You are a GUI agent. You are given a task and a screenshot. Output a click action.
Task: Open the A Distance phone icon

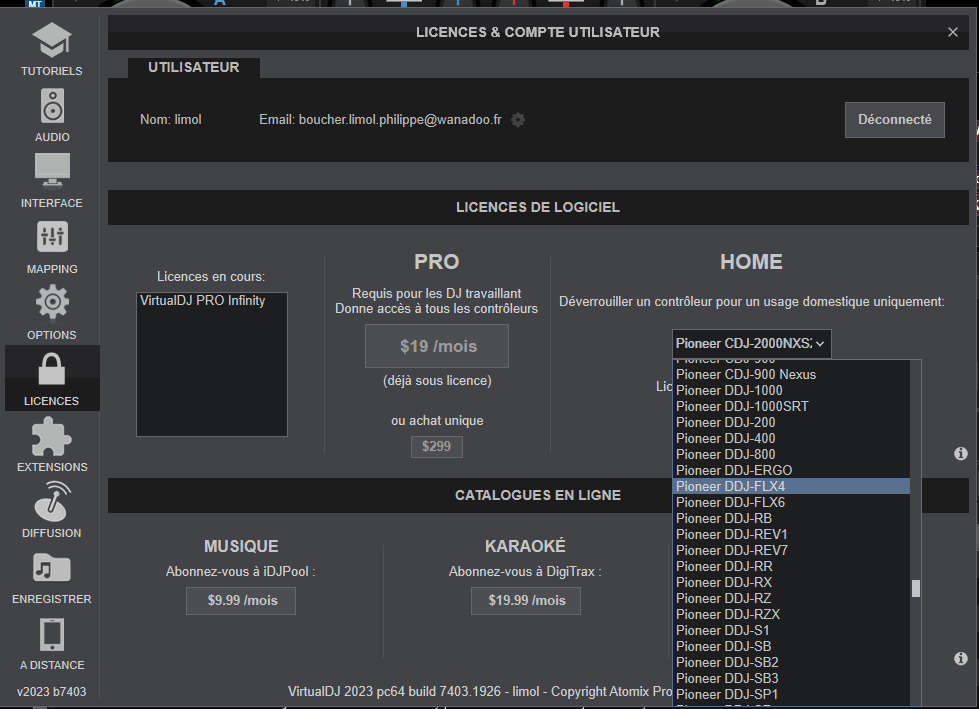[x=52, y=635]
